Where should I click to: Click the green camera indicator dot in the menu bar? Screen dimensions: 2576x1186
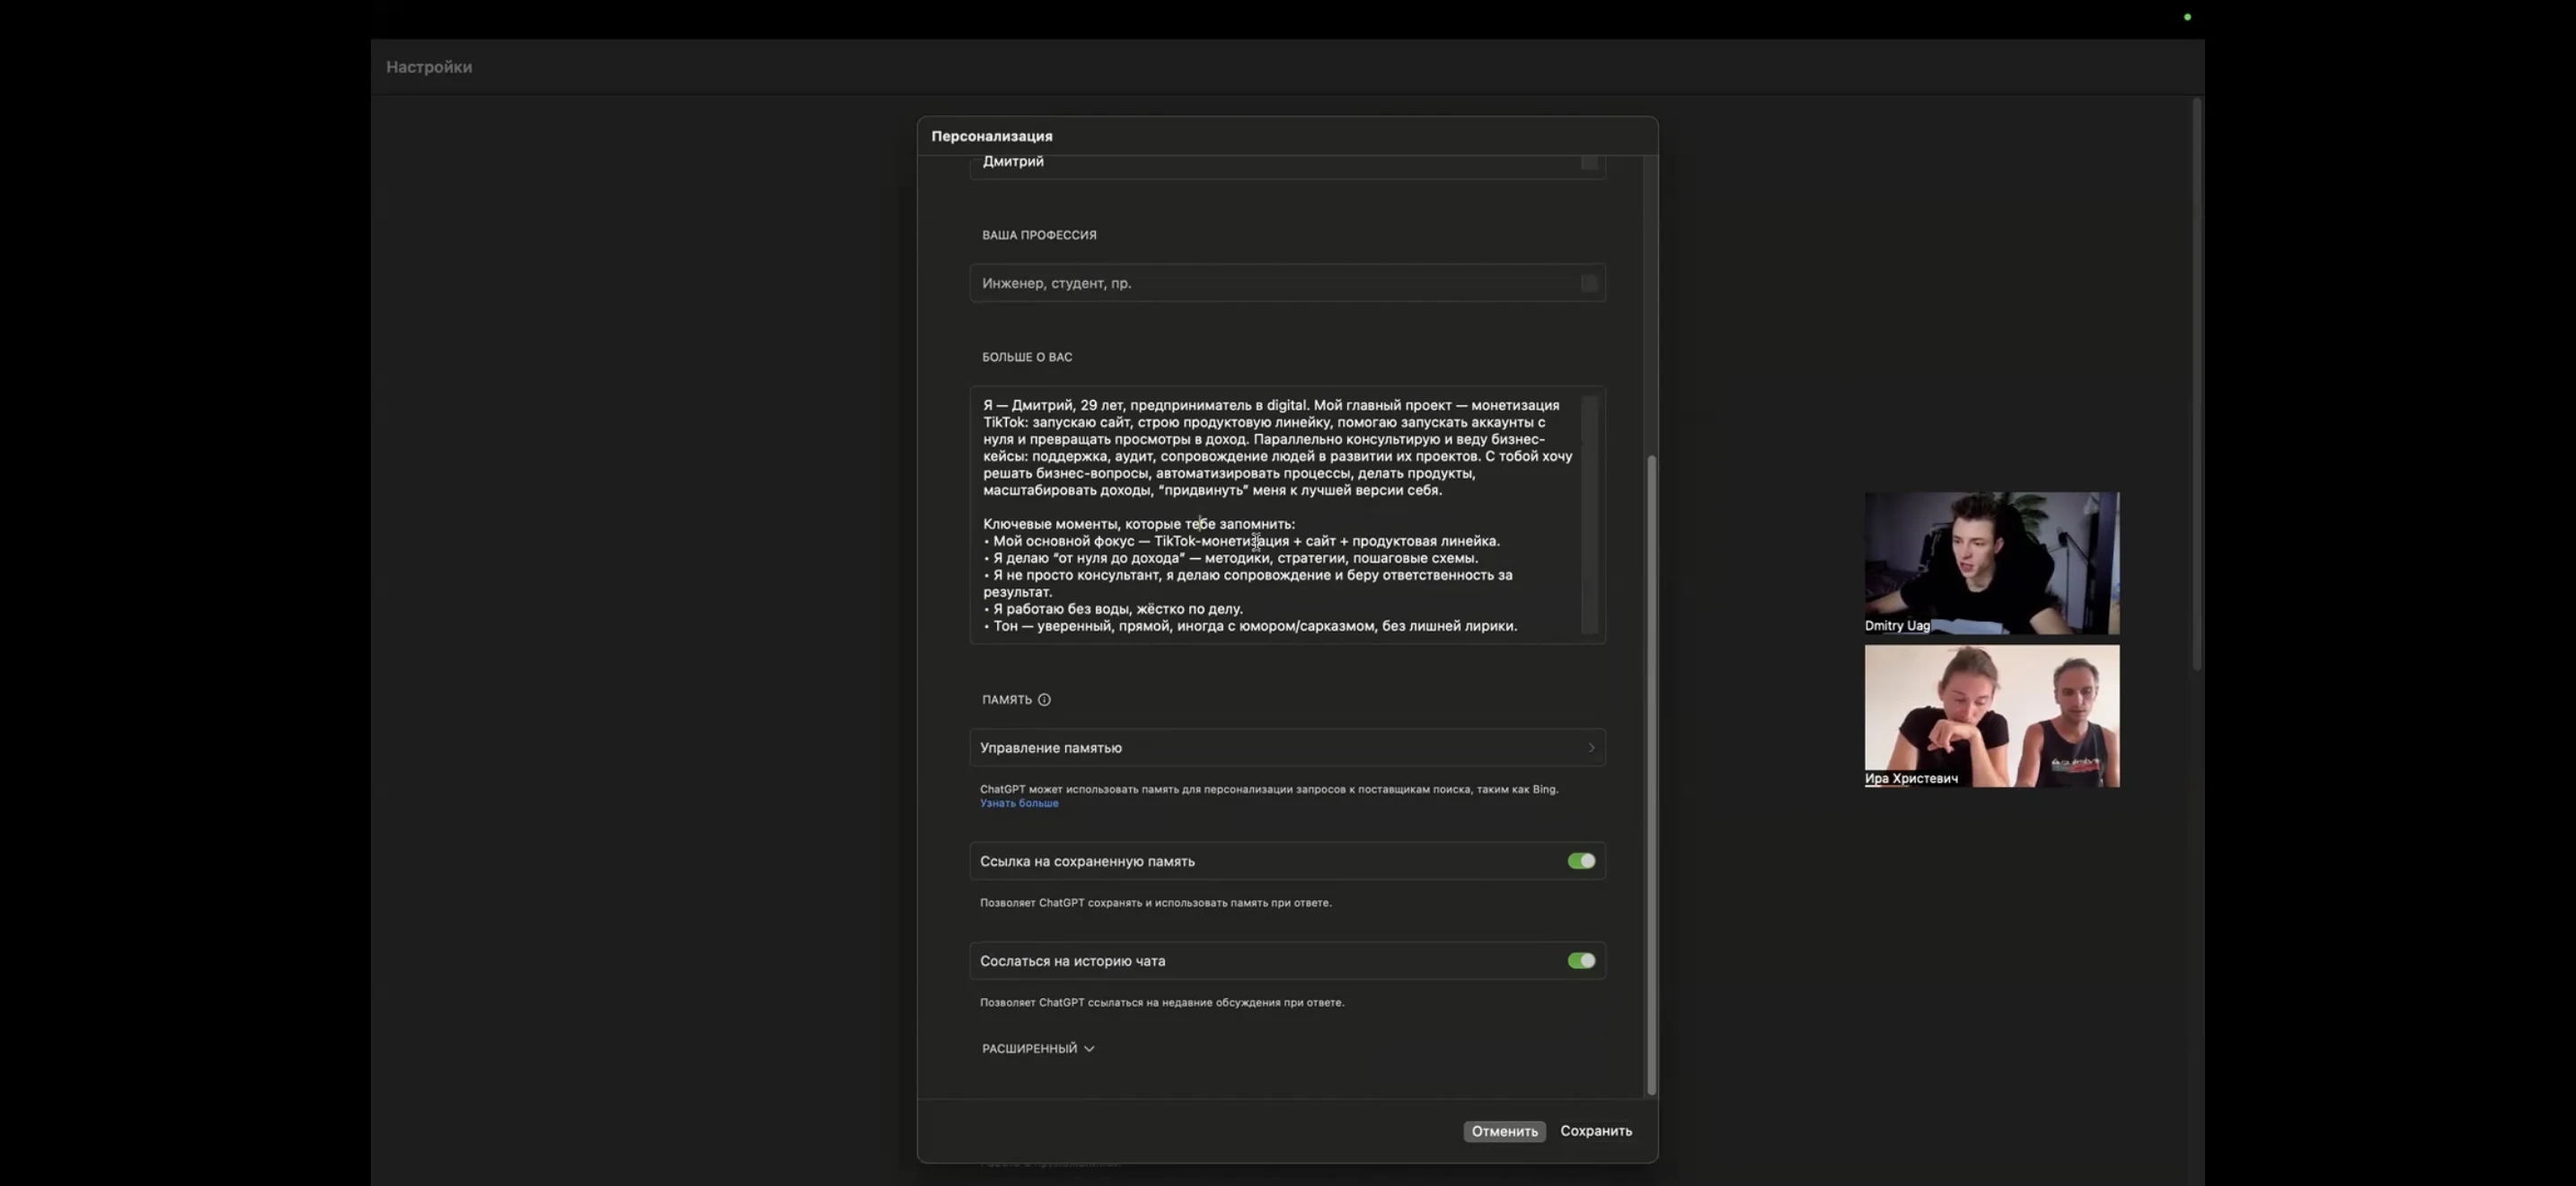tap(2187, 17)
